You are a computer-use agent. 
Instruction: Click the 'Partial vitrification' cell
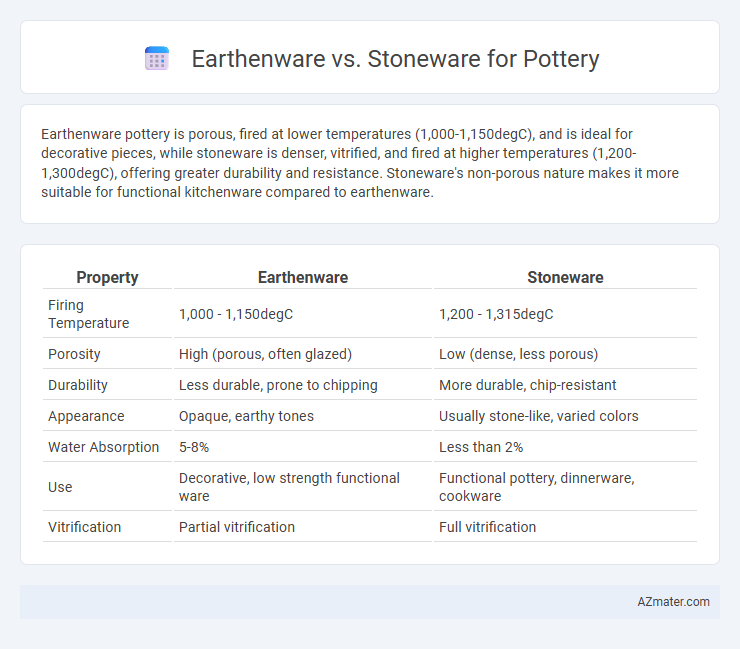[303, 527]
